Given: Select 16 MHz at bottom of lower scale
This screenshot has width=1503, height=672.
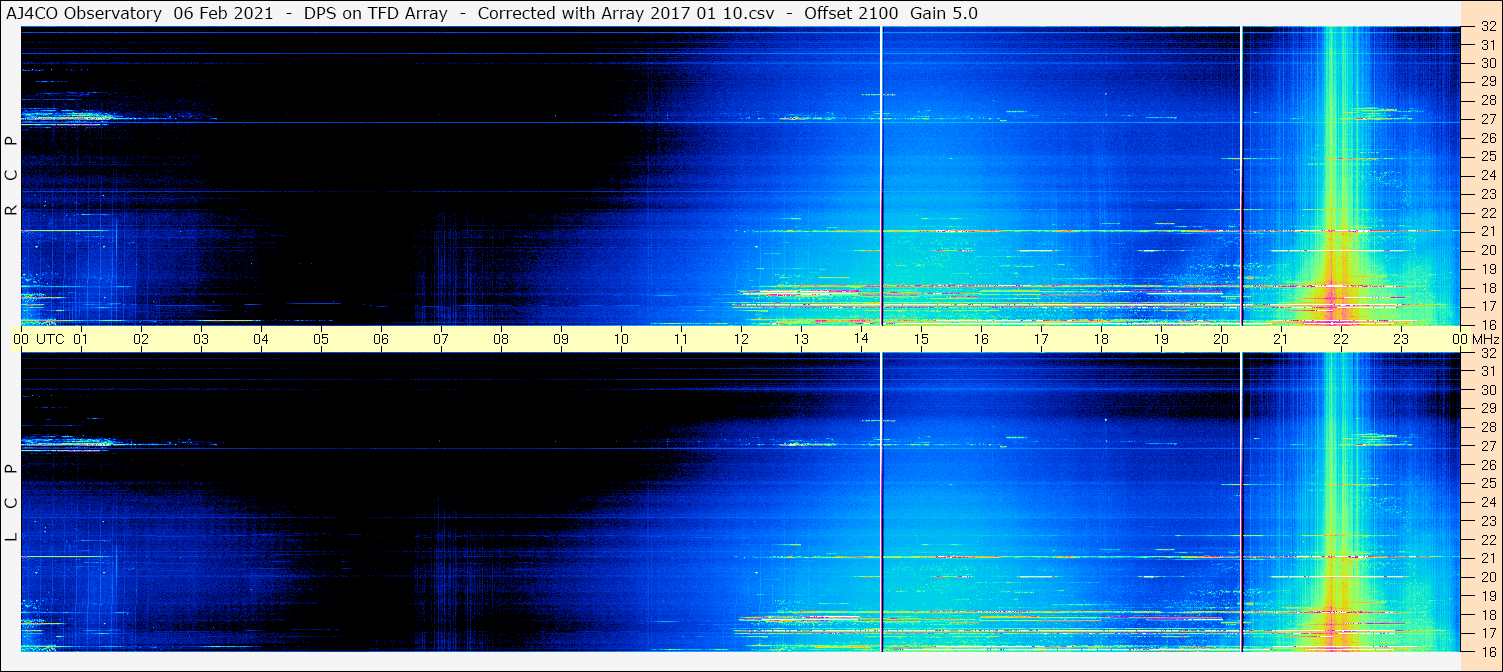Looking at the screenshot, I should [x=1487, y=651].
